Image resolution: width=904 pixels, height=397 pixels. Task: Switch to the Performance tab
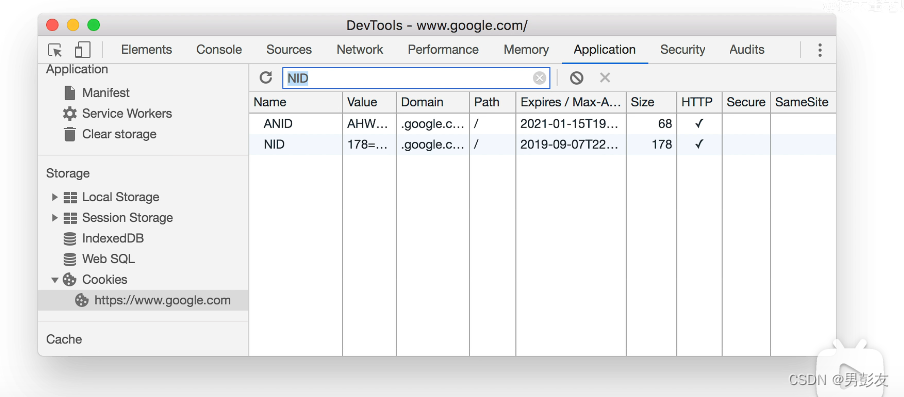click(443, 50)
